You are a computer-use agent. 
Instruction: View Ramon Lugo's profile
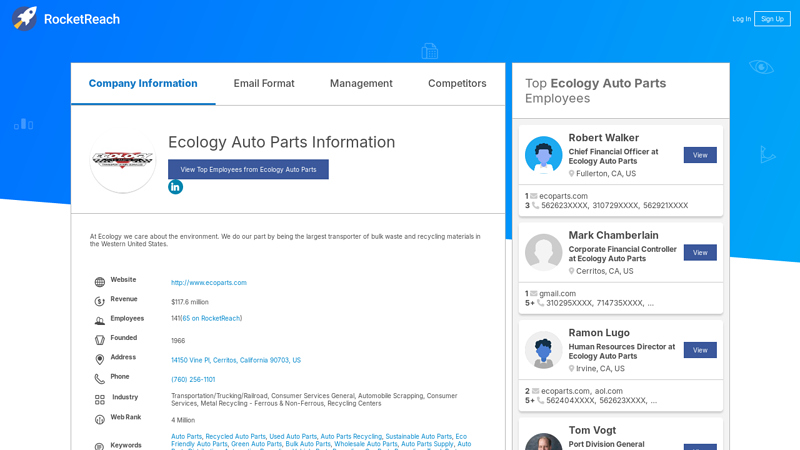pyautogui.click(x=700, y=350)
